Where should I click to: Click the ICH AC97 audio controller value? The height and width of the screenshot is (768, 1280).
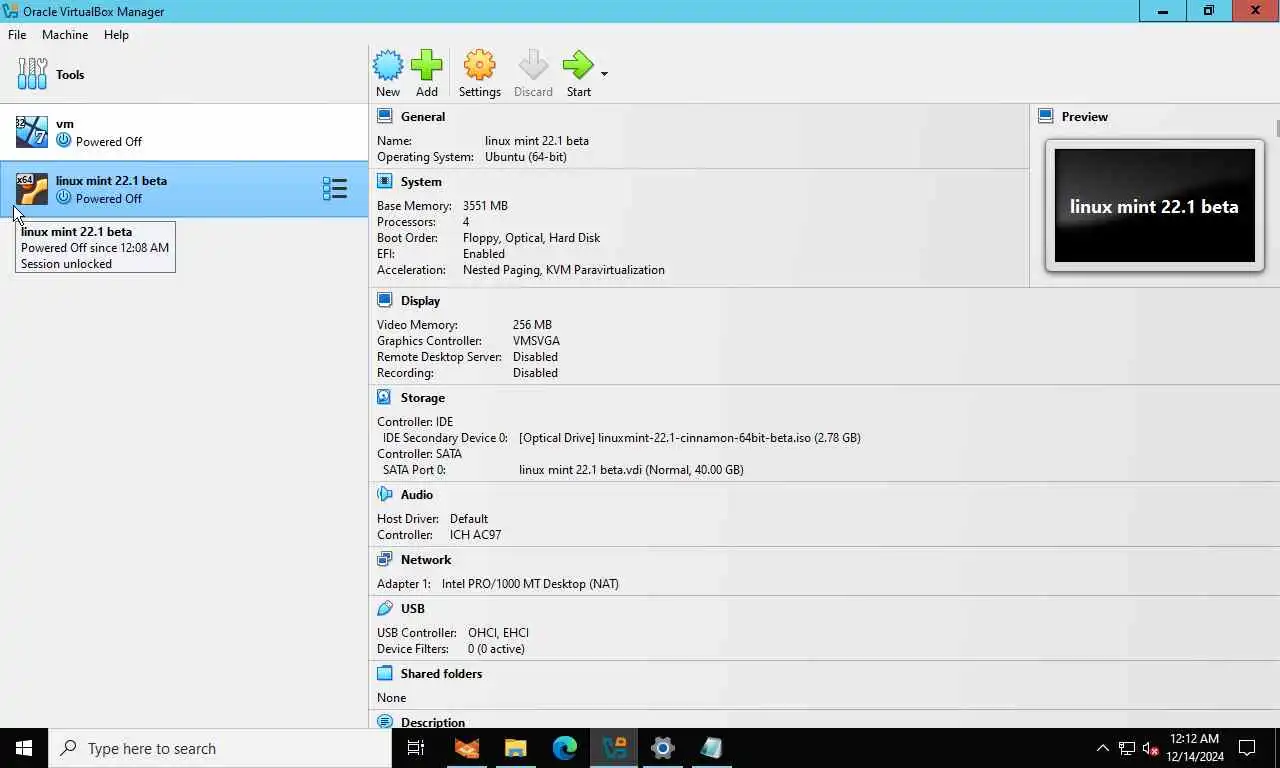click(476, 535)
